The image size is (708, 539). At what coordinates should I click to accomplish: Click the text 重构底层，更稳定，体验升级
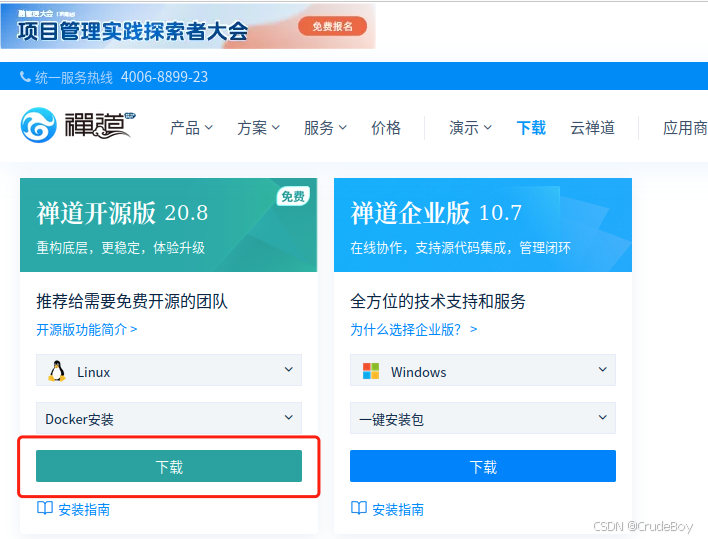pyautogui.click(x=121, y=247)
